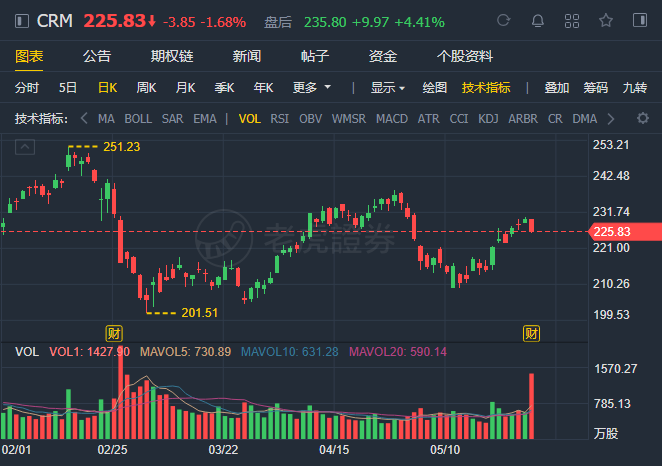Image resolution: width=662 pixels, height=466 pixels.
Task: Click the CRM ticker symbol
Action: click(54, 21)
